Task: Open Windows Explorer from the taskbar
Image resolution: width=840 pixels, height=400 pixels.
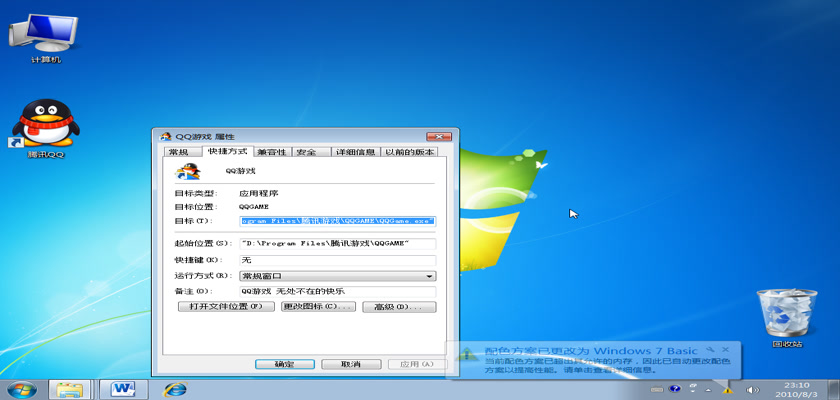Action: (x=70, y=388)
